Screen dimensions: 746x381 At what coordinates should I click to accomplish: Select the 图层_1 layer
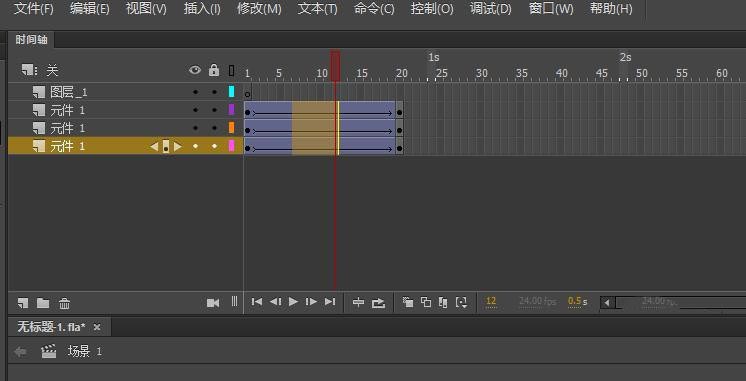coord(69,92)
